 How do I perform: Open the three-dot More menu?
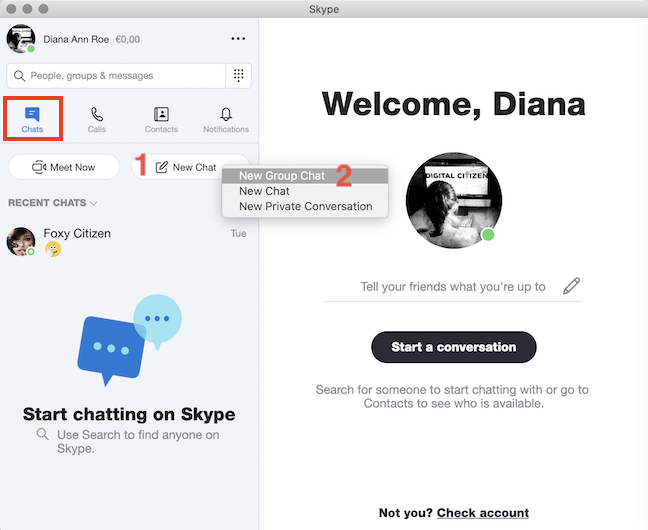(238, 39)
